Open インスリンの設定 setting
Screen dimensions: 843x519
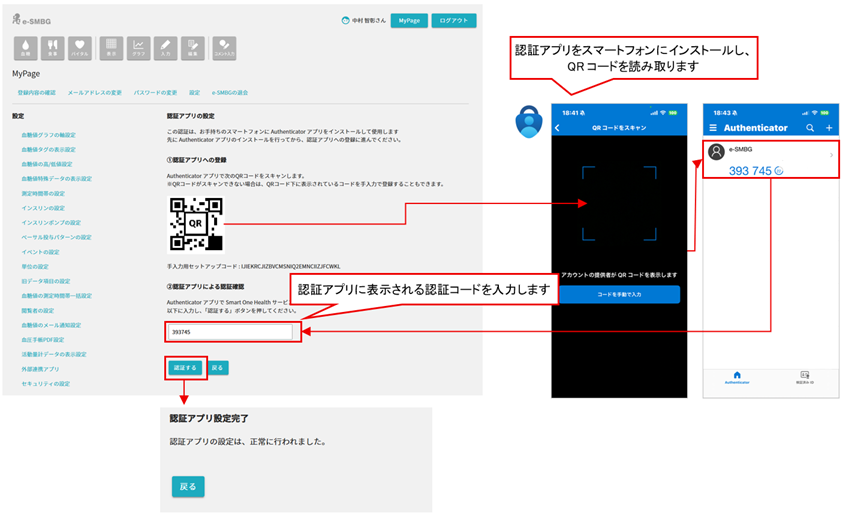click(x=43, y=208)
